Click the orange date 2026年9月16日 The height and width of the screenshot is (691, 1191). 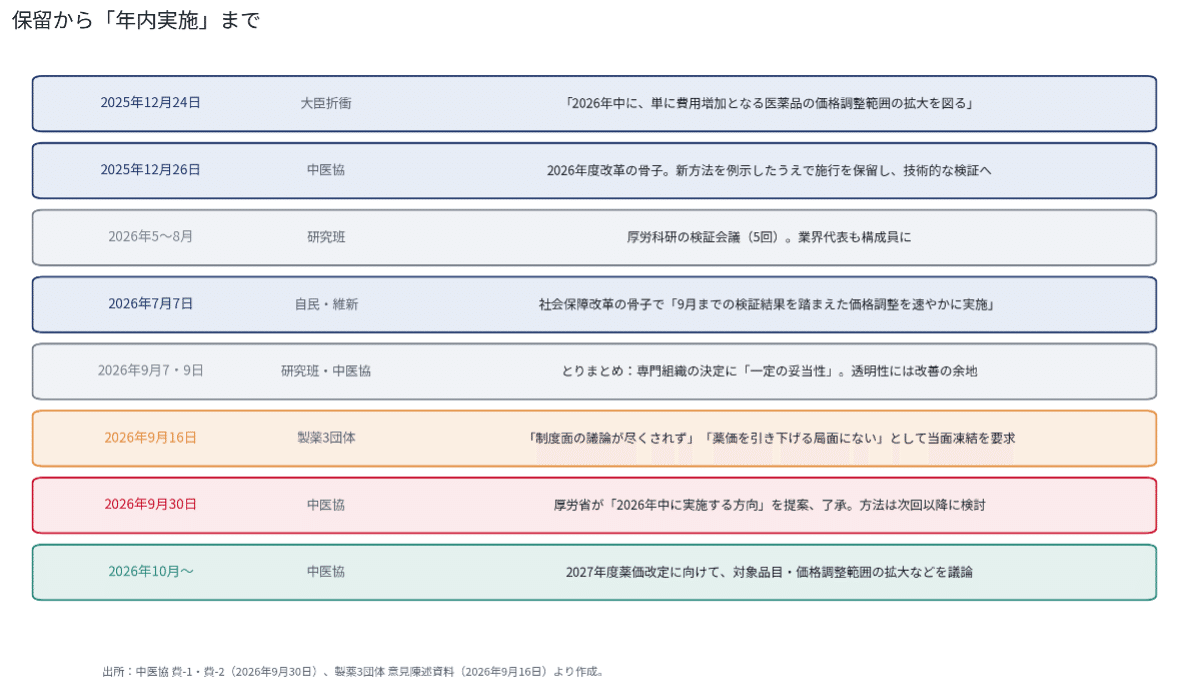[x=150, y=438]
